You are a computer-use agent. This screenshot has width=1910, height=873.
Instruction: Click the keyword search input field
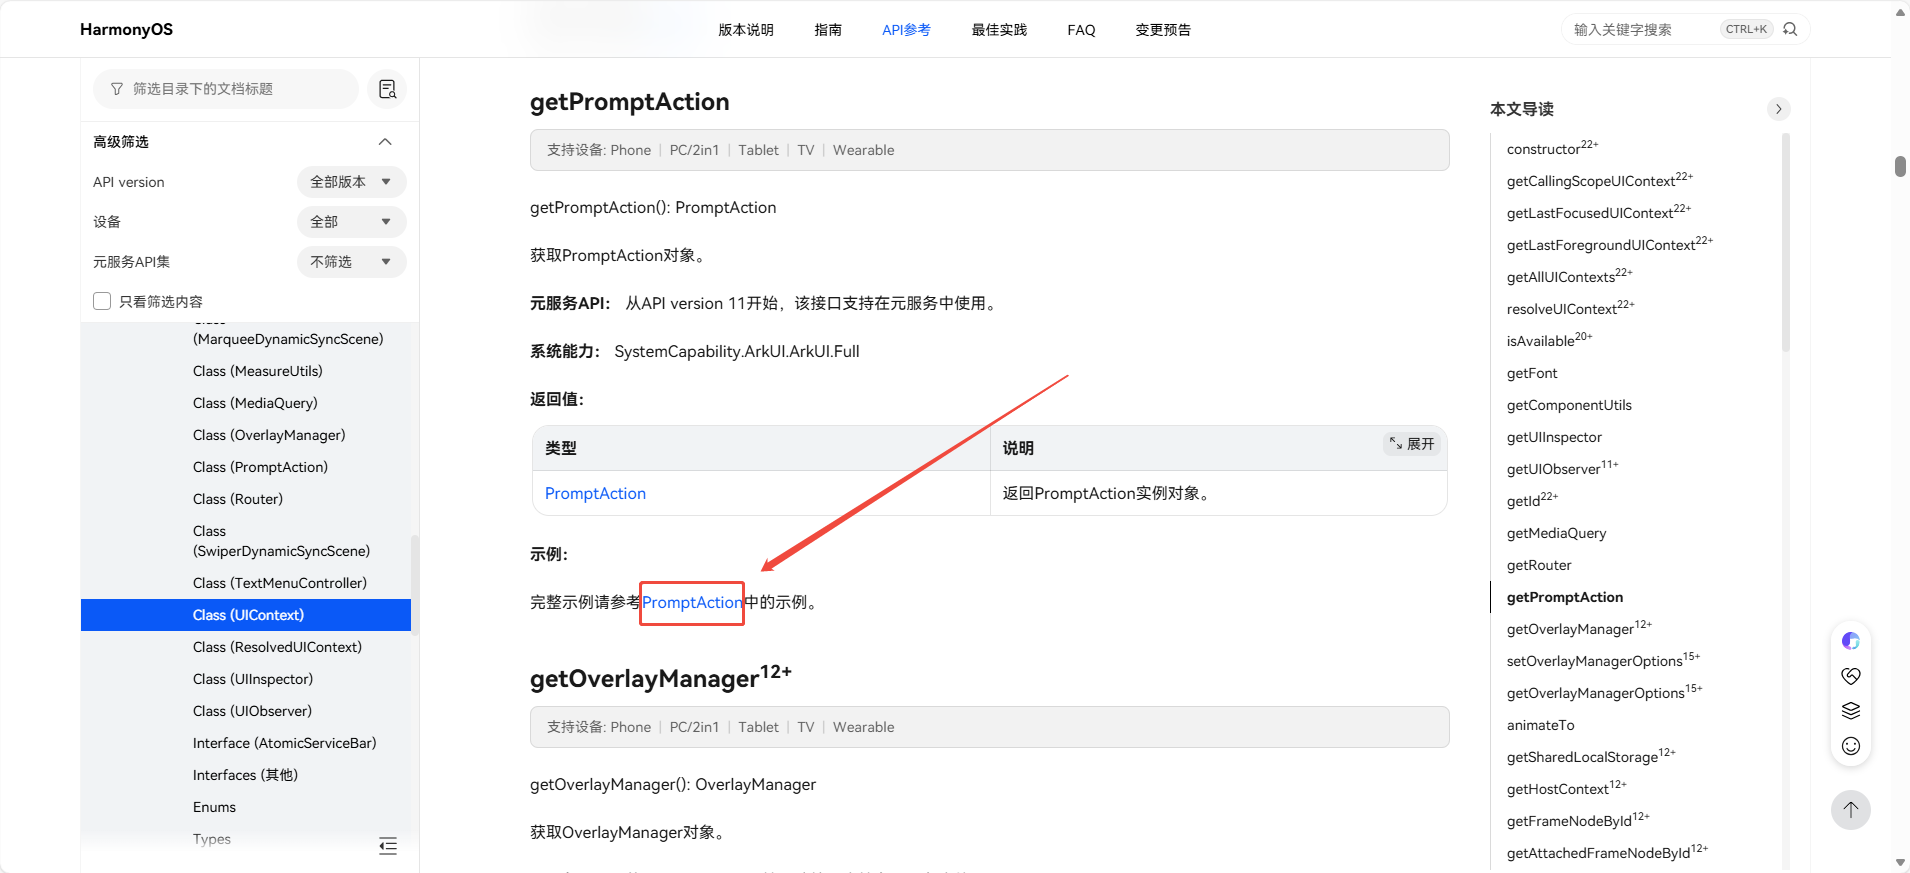coord(1640,30)
